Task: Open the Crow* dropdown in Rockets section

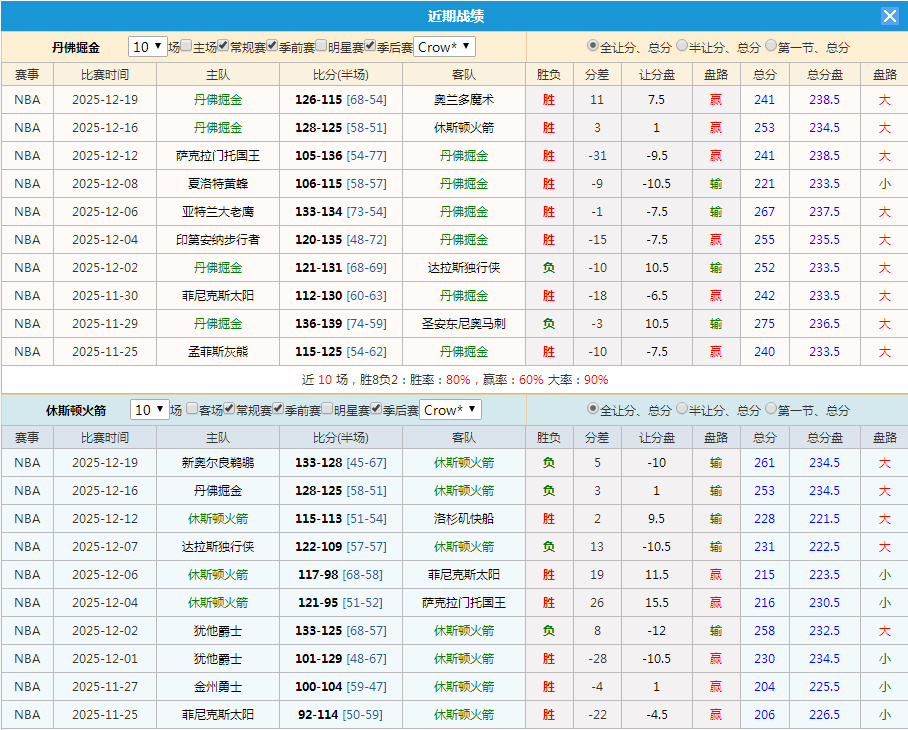Action: (x=449, y=410)
